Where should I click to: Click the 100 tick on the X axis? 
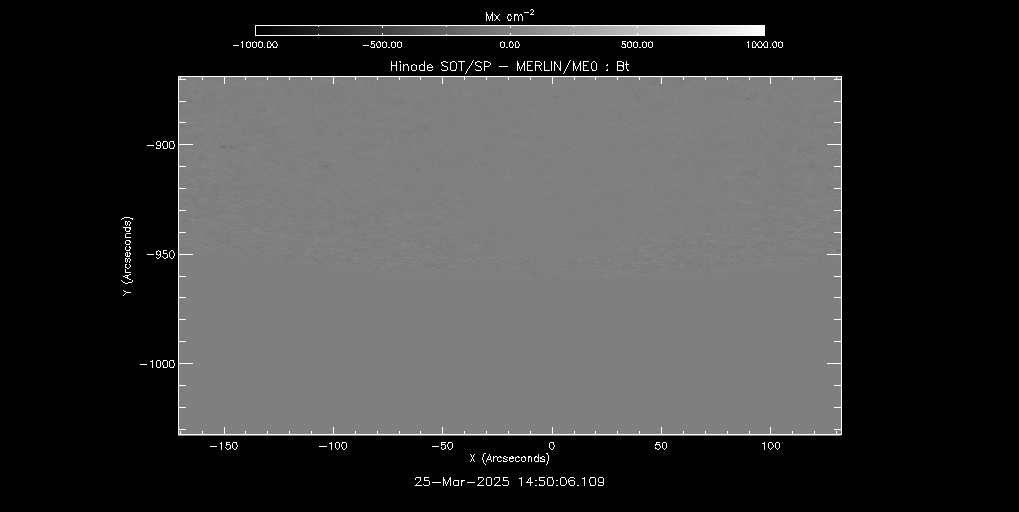coord(770,444)
